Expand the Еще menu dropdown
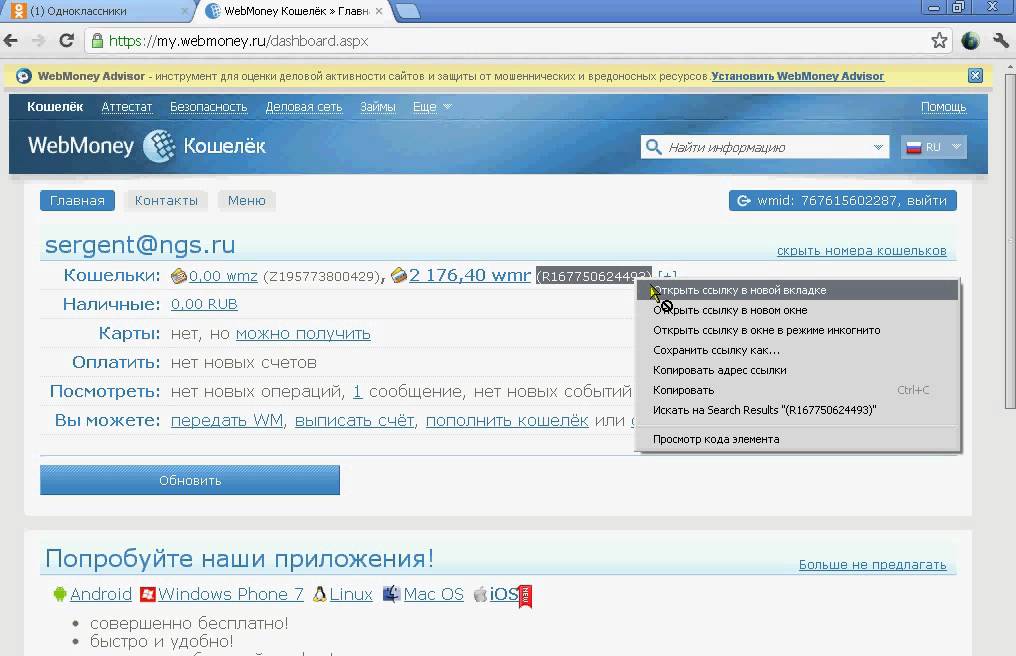 click(x=432, y=106)
